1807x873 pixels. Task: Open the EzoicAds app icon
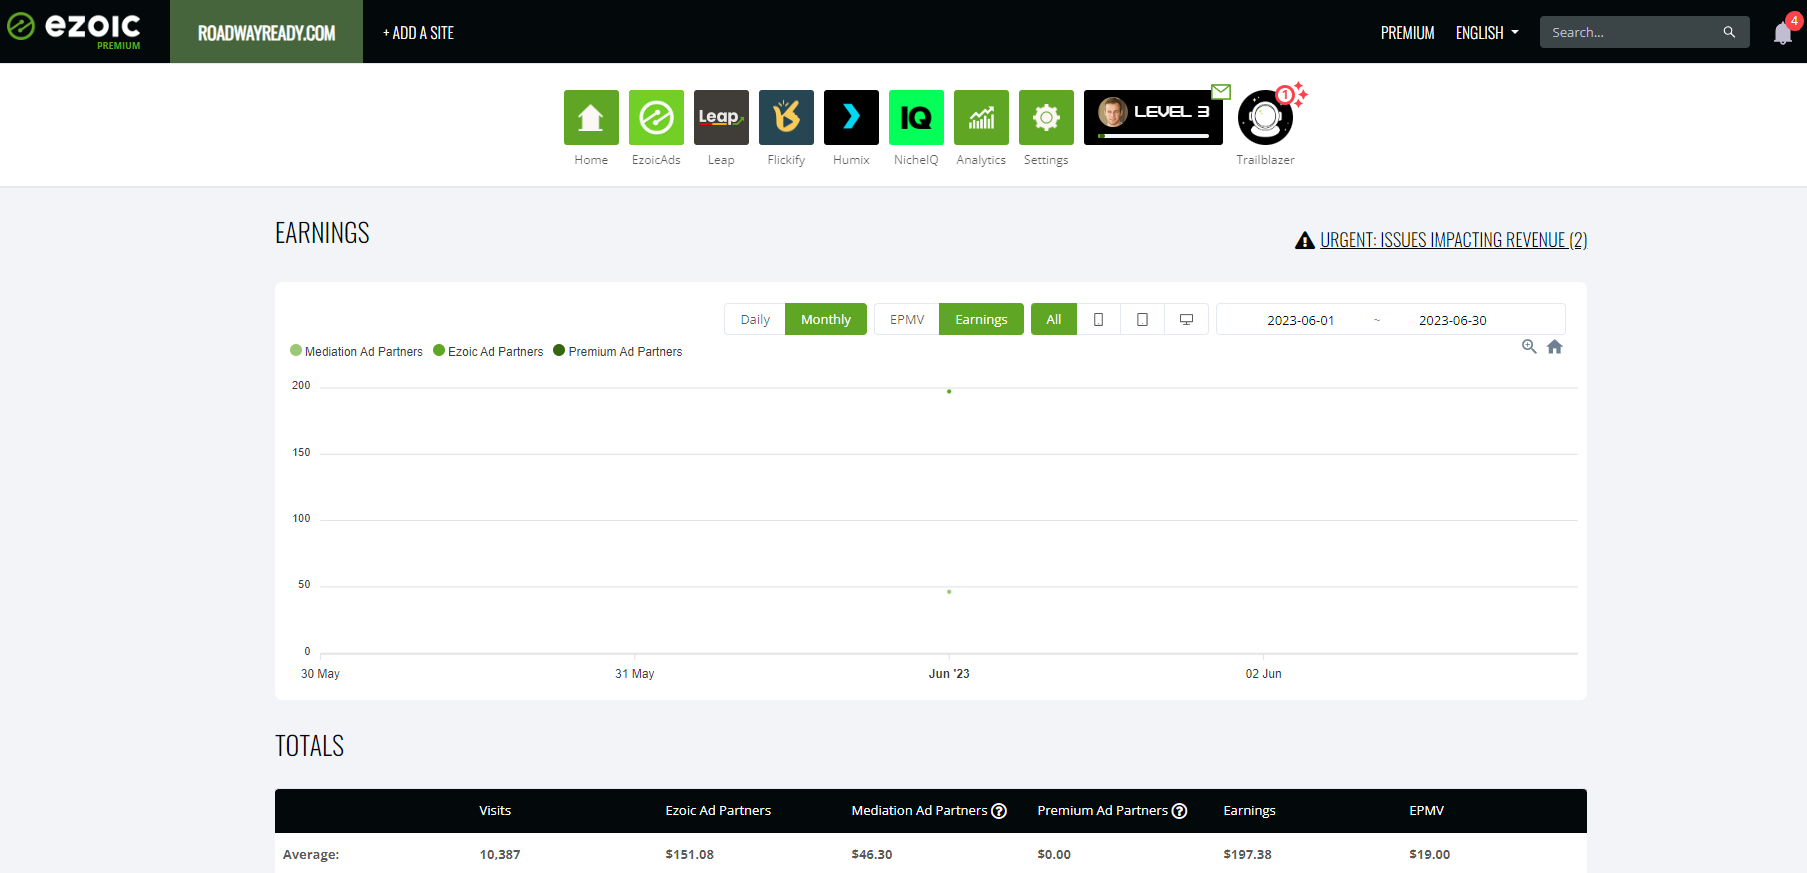tap(656, 117)
